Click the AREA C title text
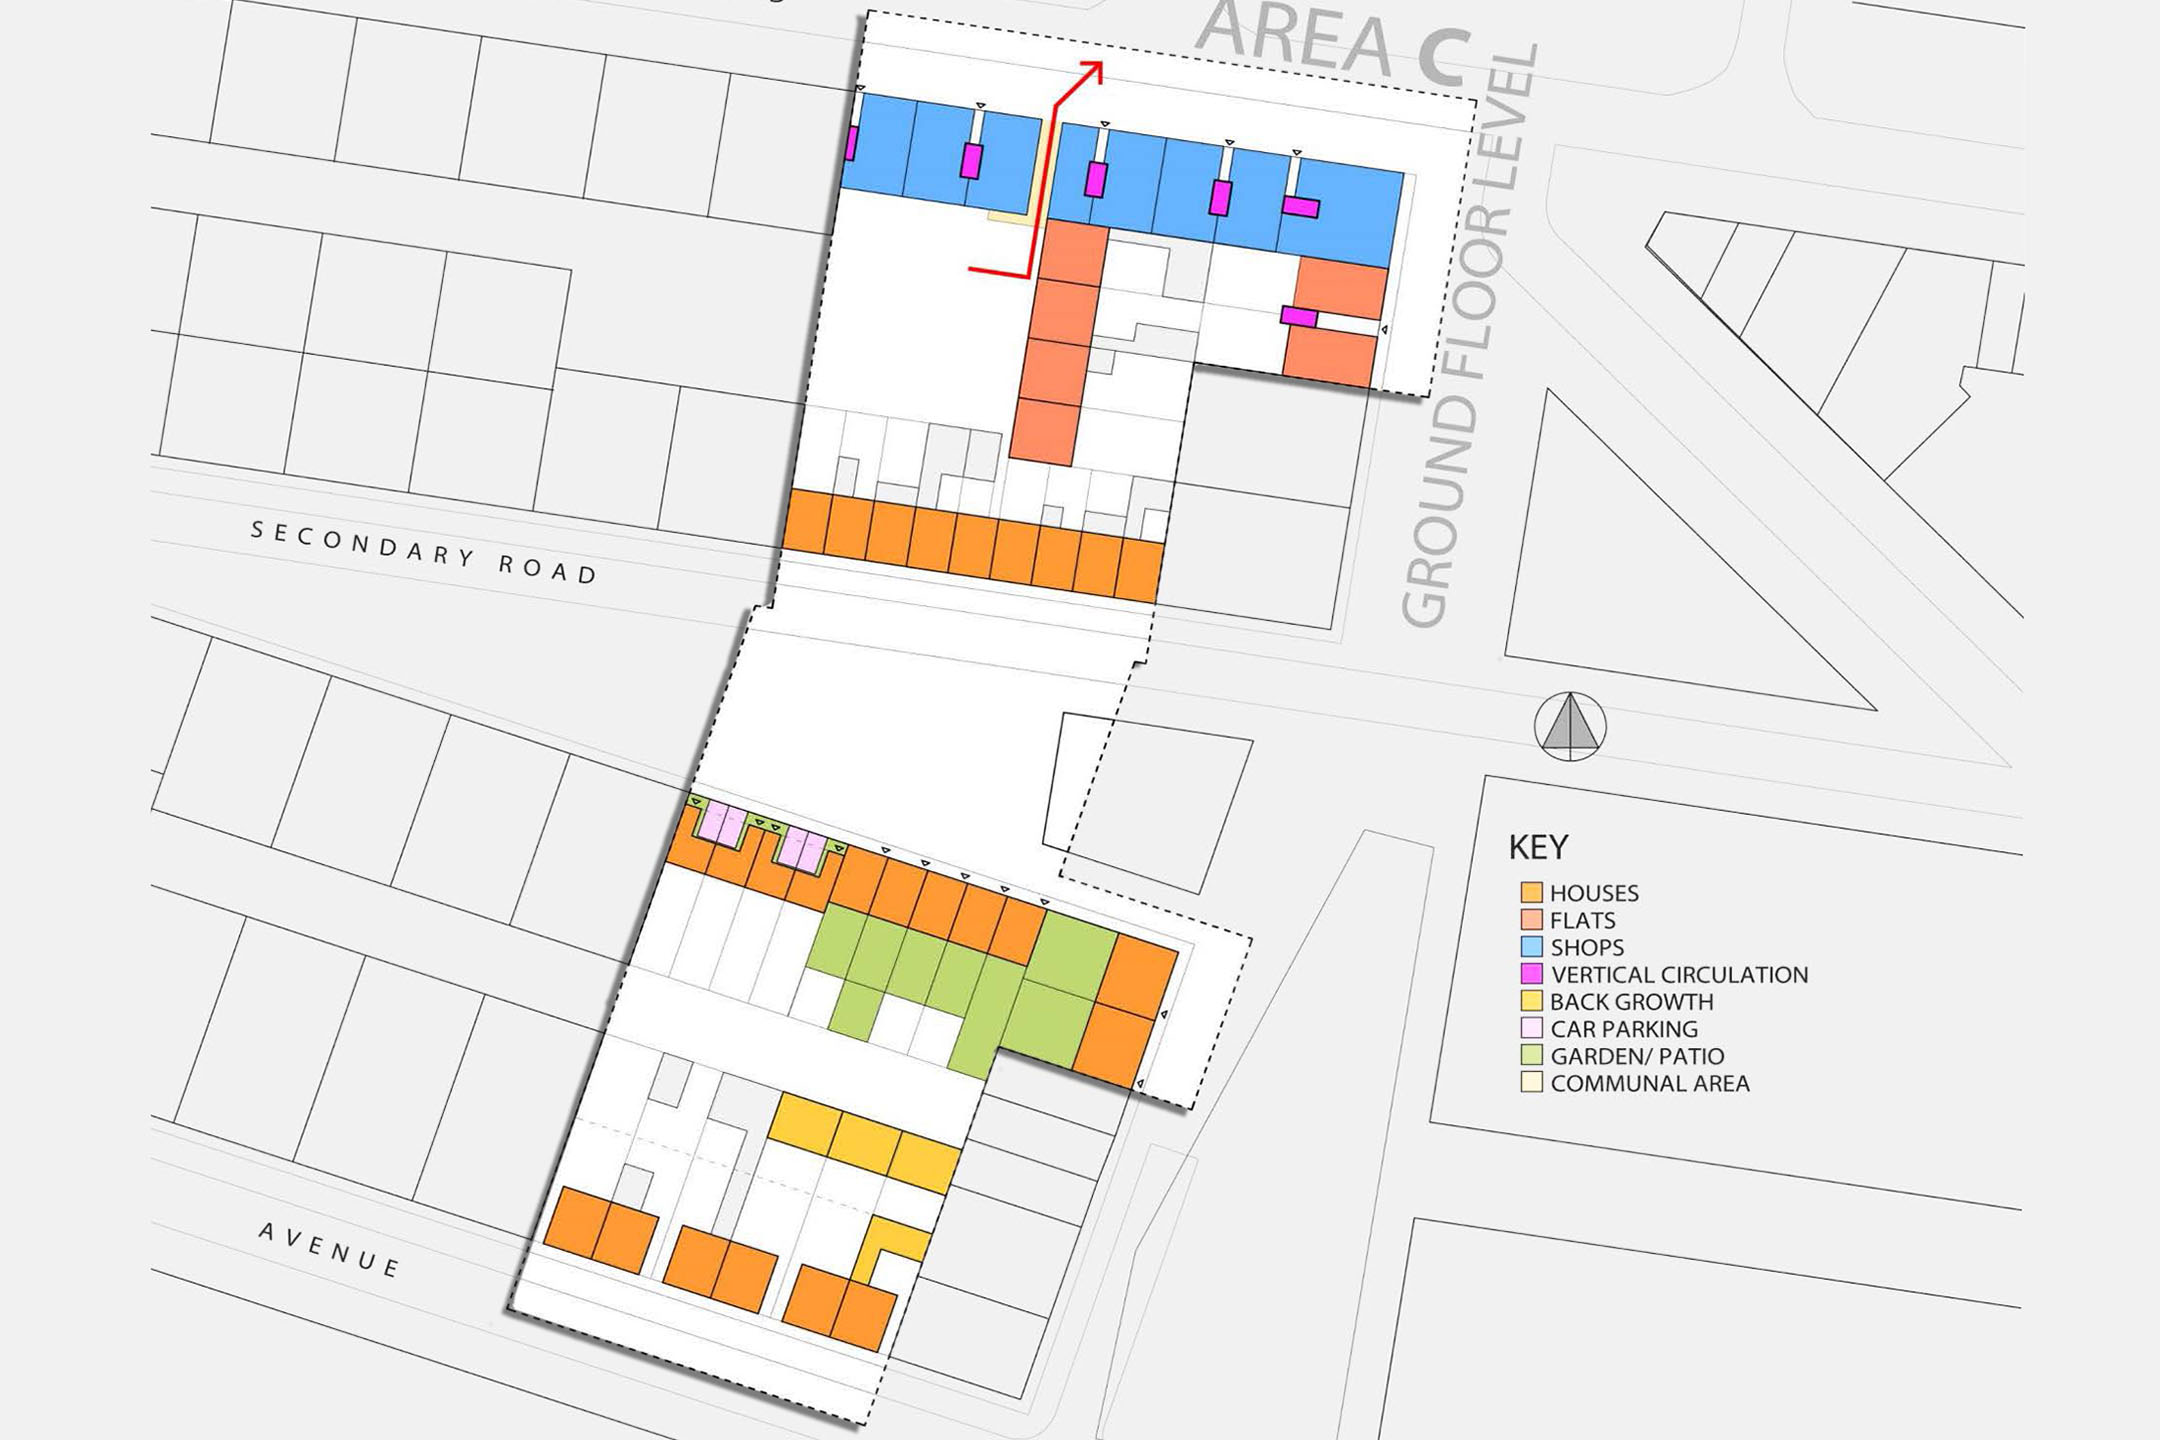The width and height of the screenshot is (2160, 1440). (x=1333, y=42)
